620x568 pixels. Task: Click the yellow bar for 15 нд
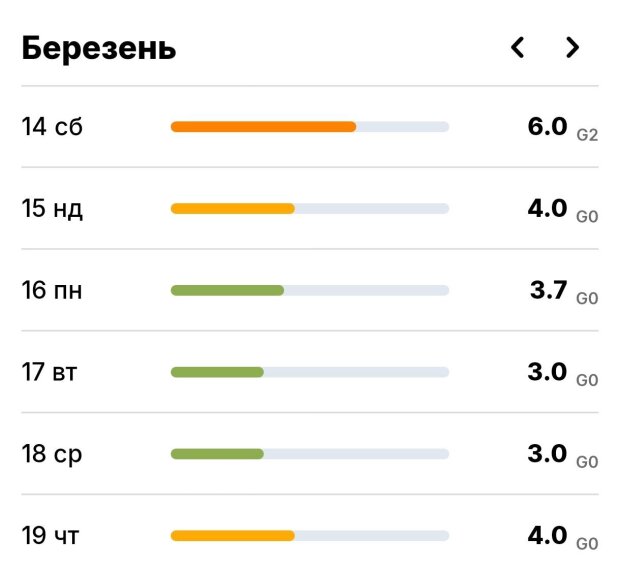coord(232,209)
